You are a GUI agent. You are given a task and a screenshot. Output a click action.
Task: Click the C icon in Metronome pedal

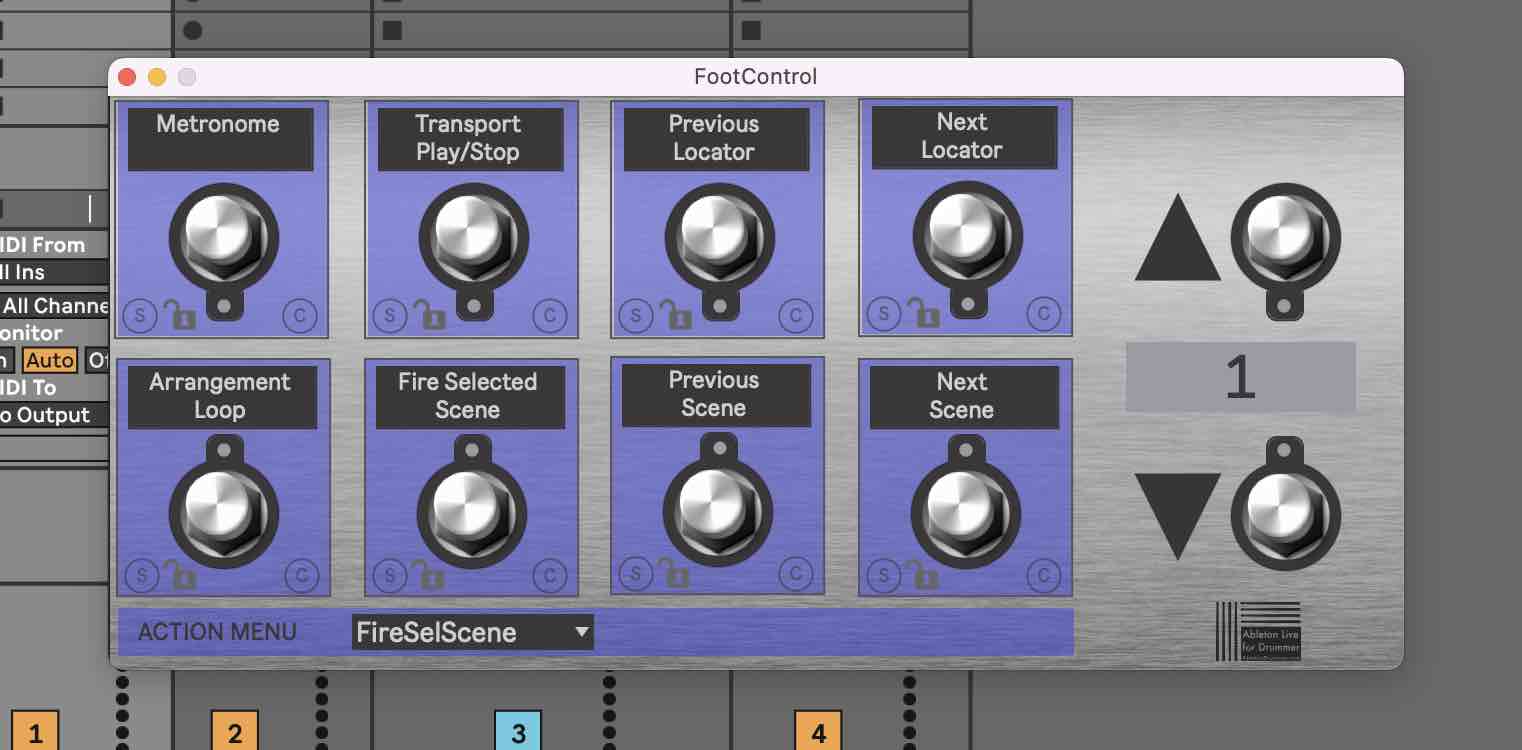tap(300, 316)
